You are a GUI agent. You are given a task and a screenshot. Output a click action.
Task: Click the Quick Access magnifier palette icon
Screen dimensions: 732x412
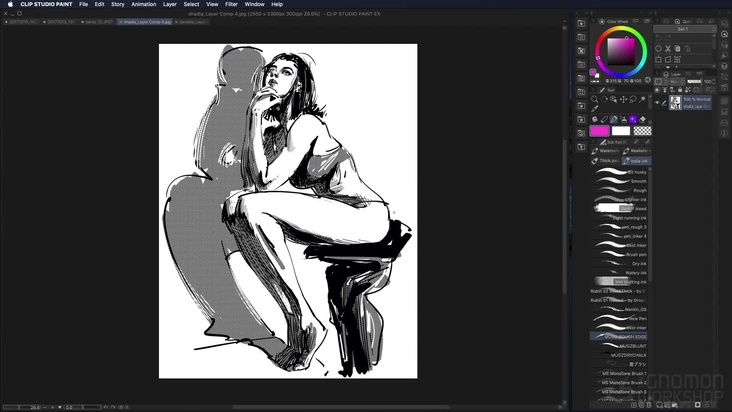click(x=677, y=21)
